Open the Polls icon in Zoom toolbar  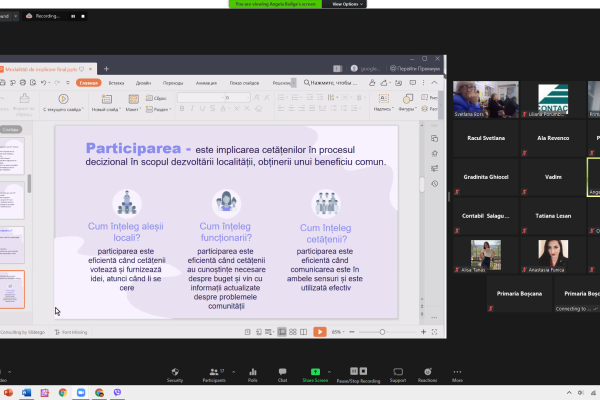click(252, 372)
